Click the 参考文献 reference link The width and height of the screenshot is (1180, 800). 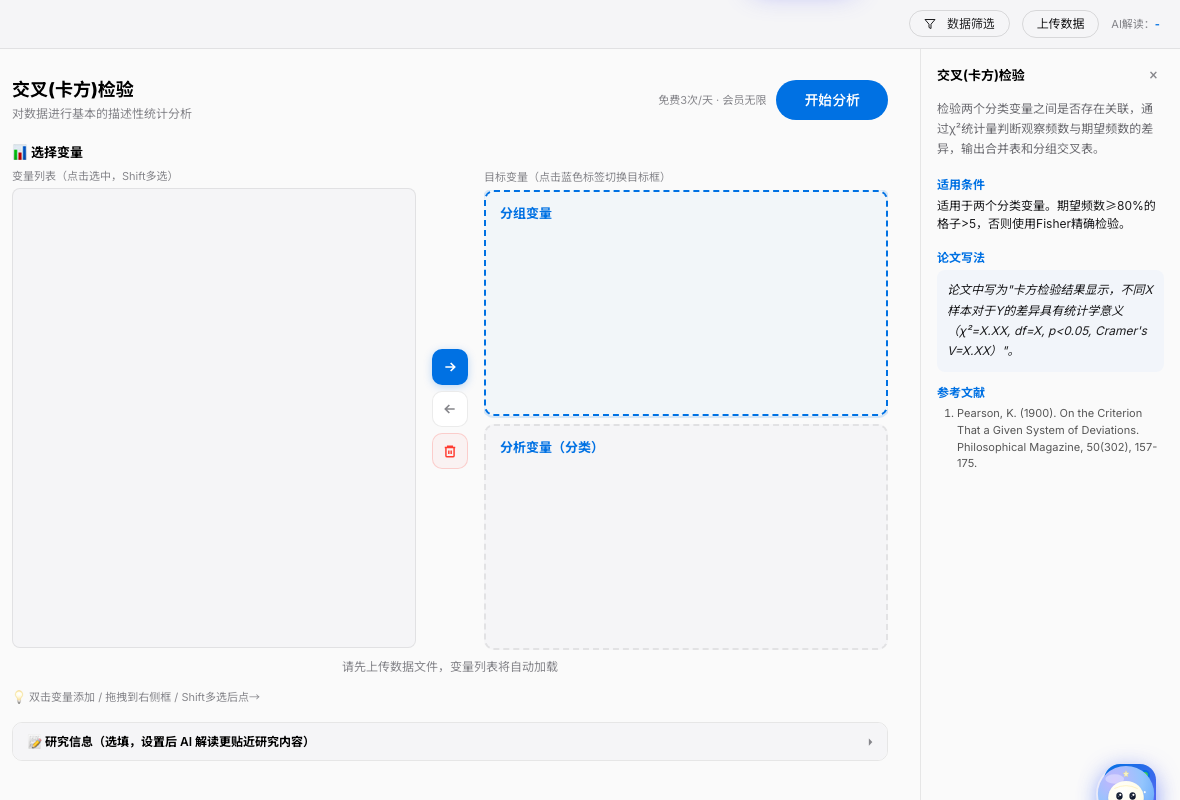(960, 392)
